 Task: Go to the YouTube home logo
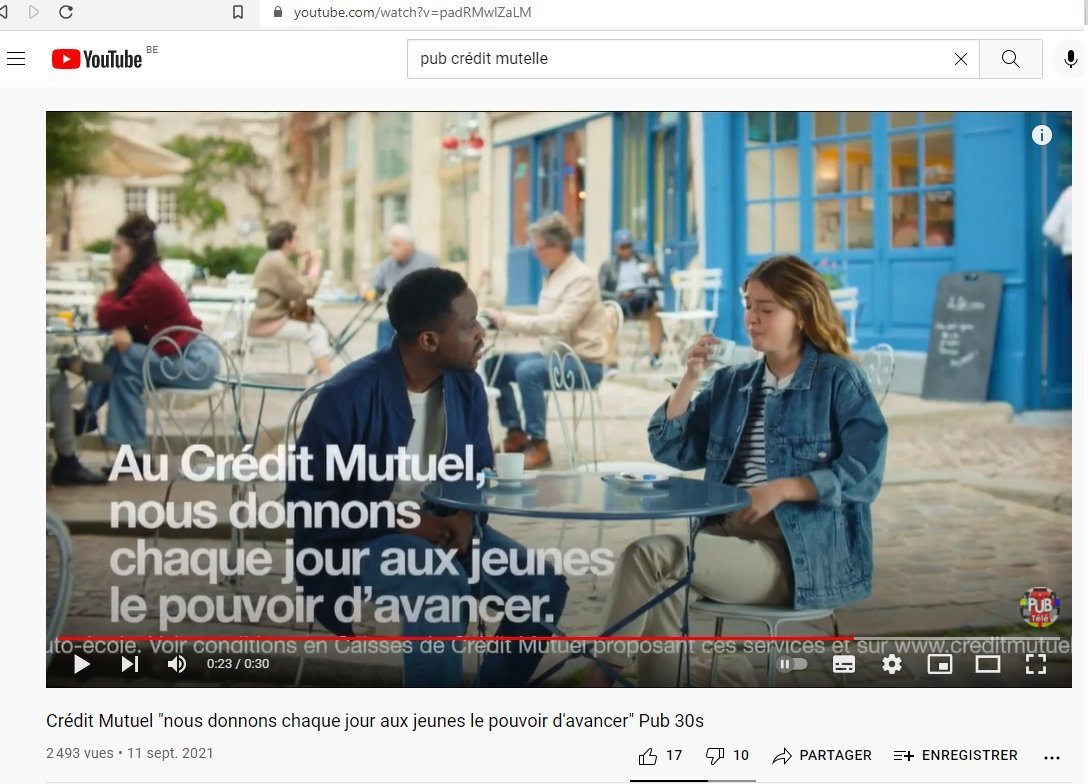96,59
